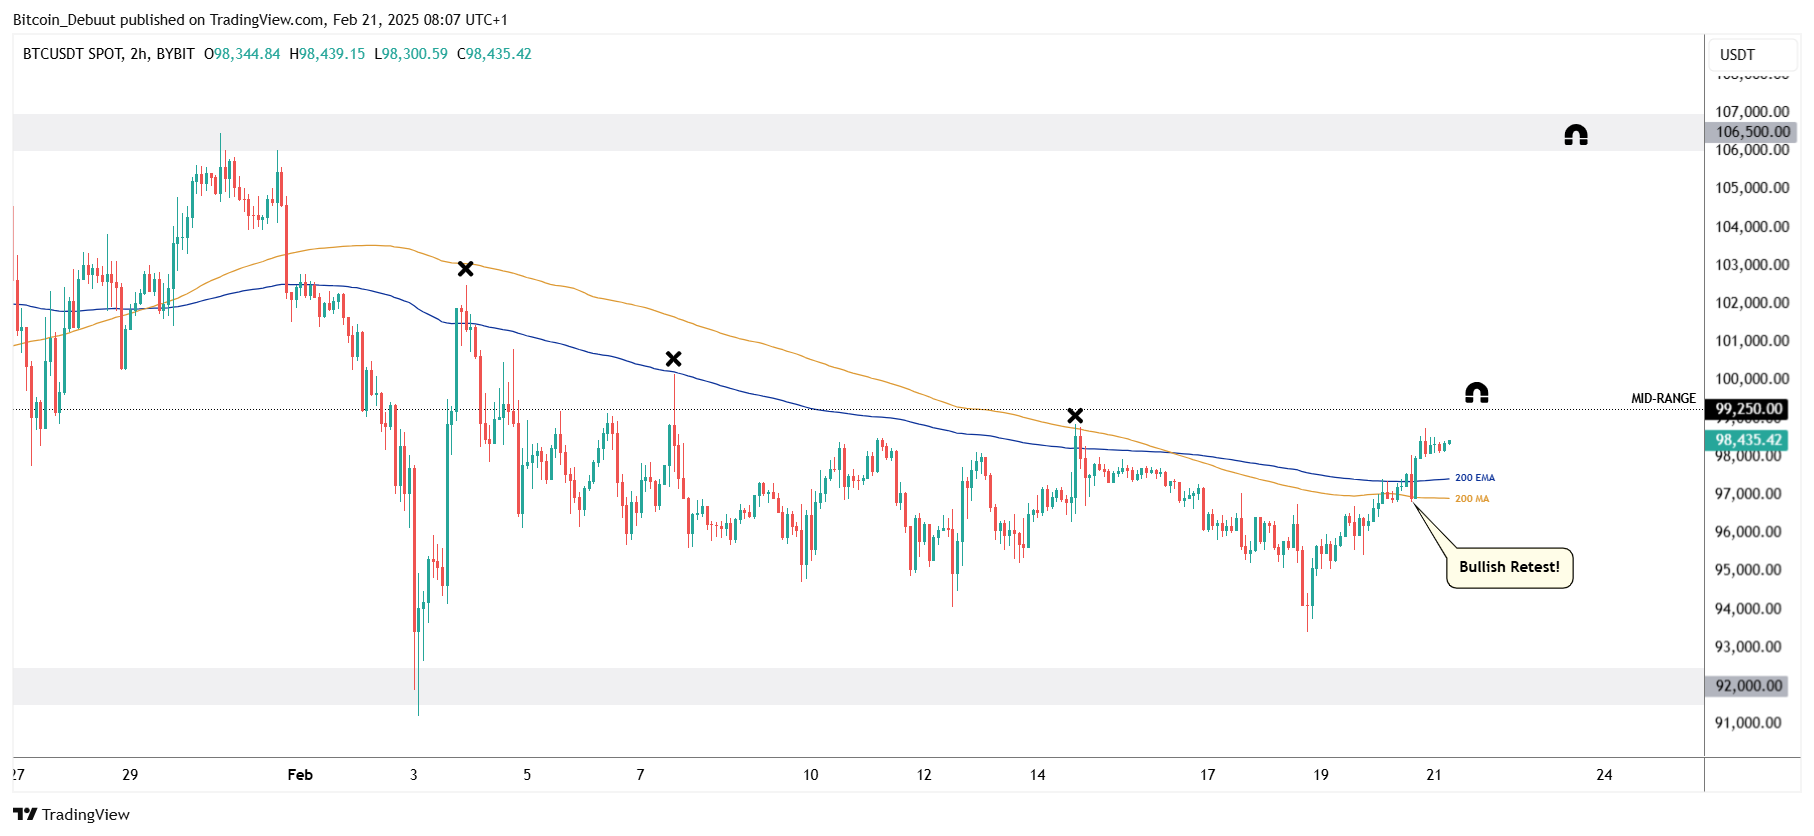
Task: Select the green 98,435.42 current price label
Action: pyautogui.click(x=1749, y=440)
